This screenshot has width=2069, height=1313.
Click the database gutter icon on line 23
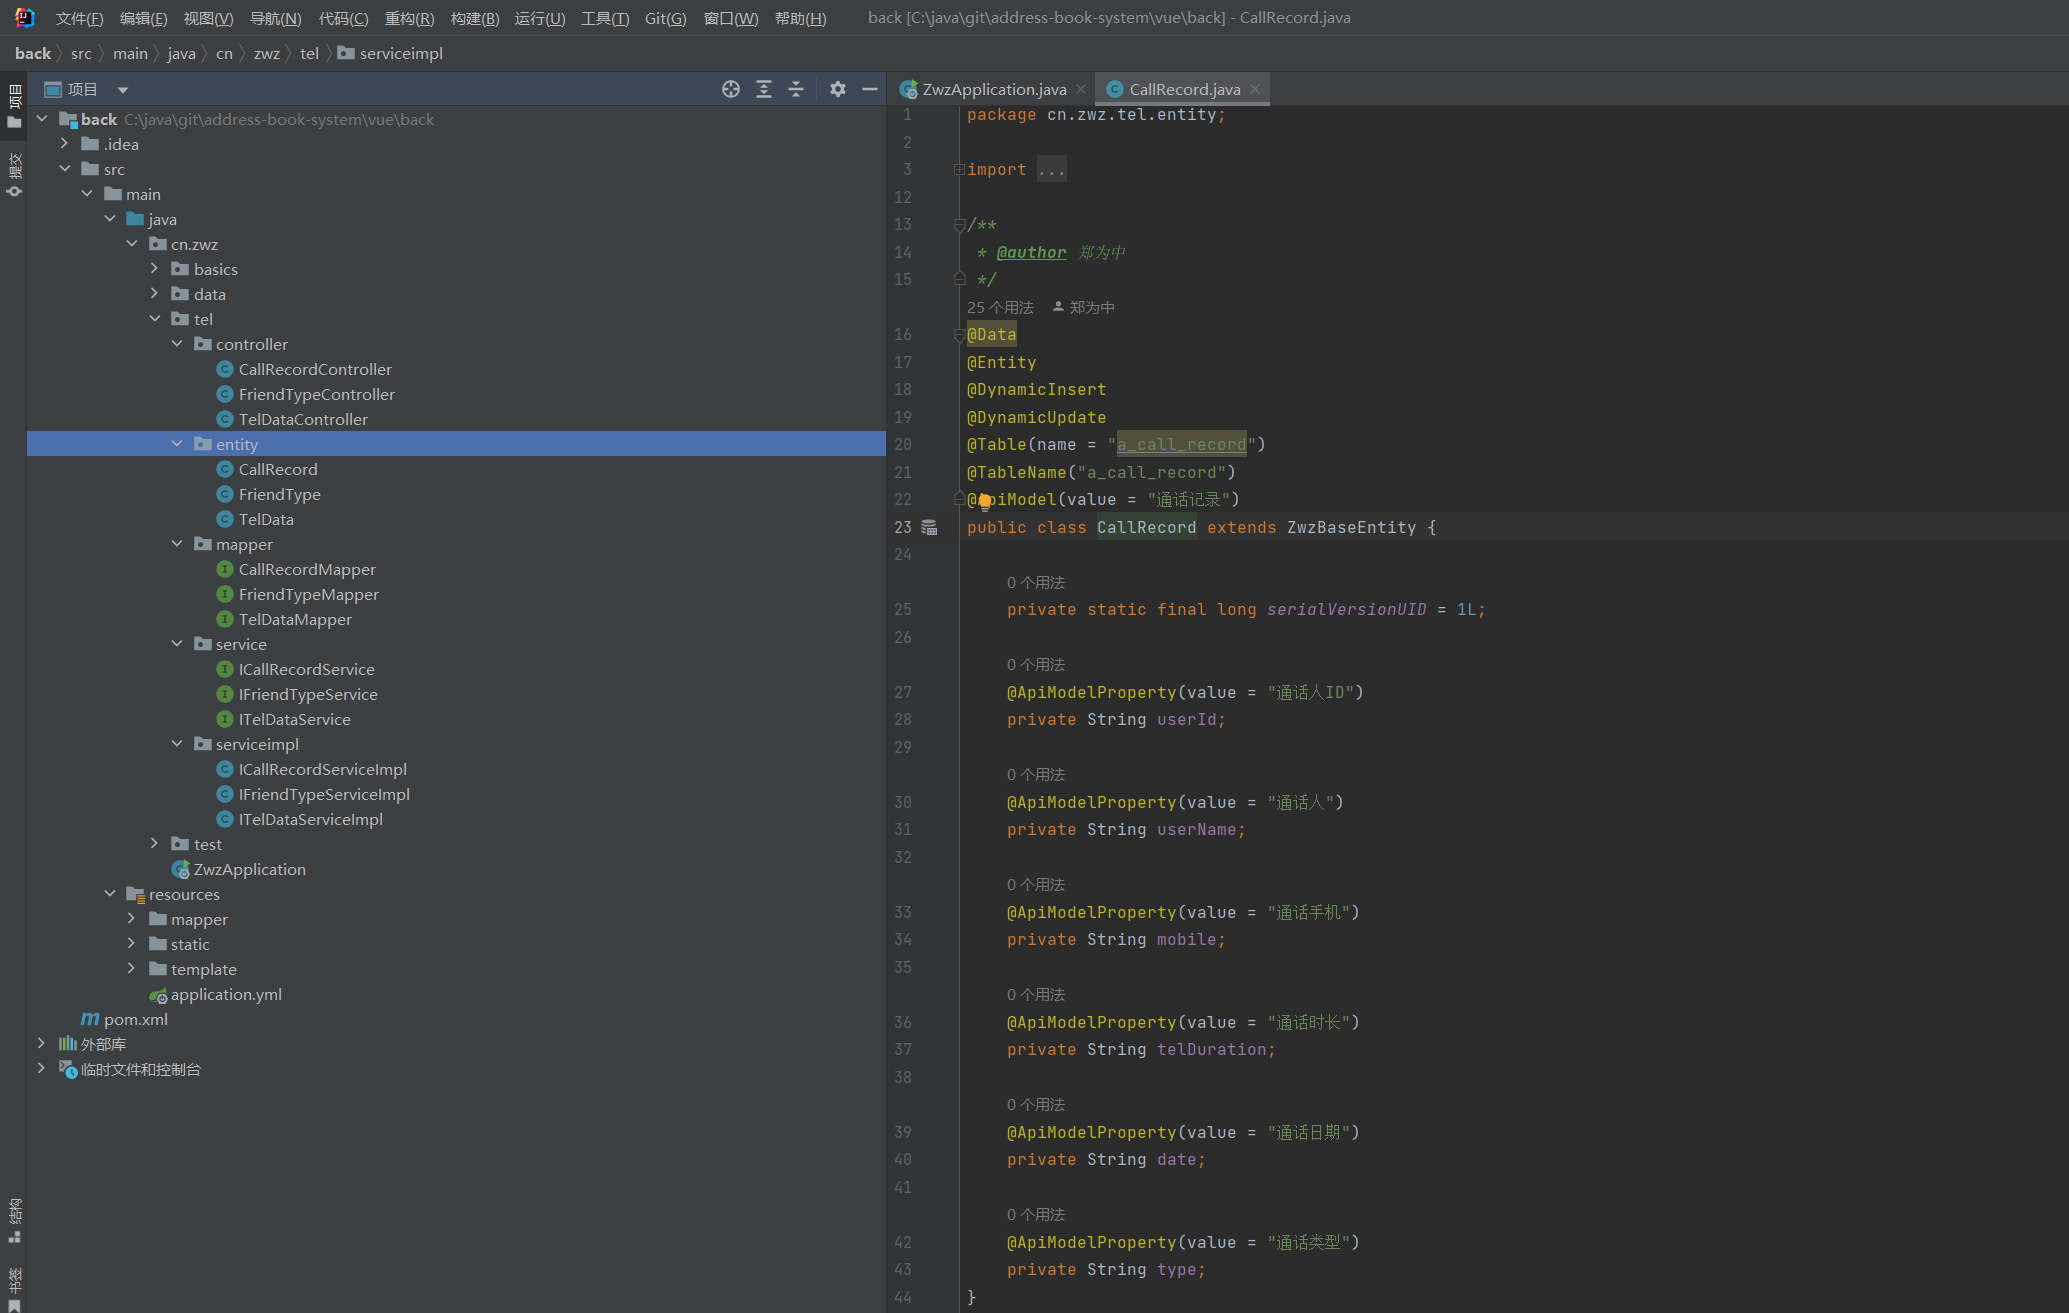(929, 527)
